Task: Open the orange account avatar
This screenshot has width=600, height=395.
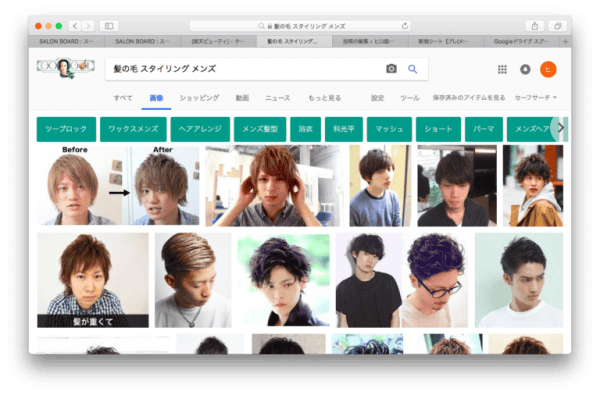Action: pos(548,69)
